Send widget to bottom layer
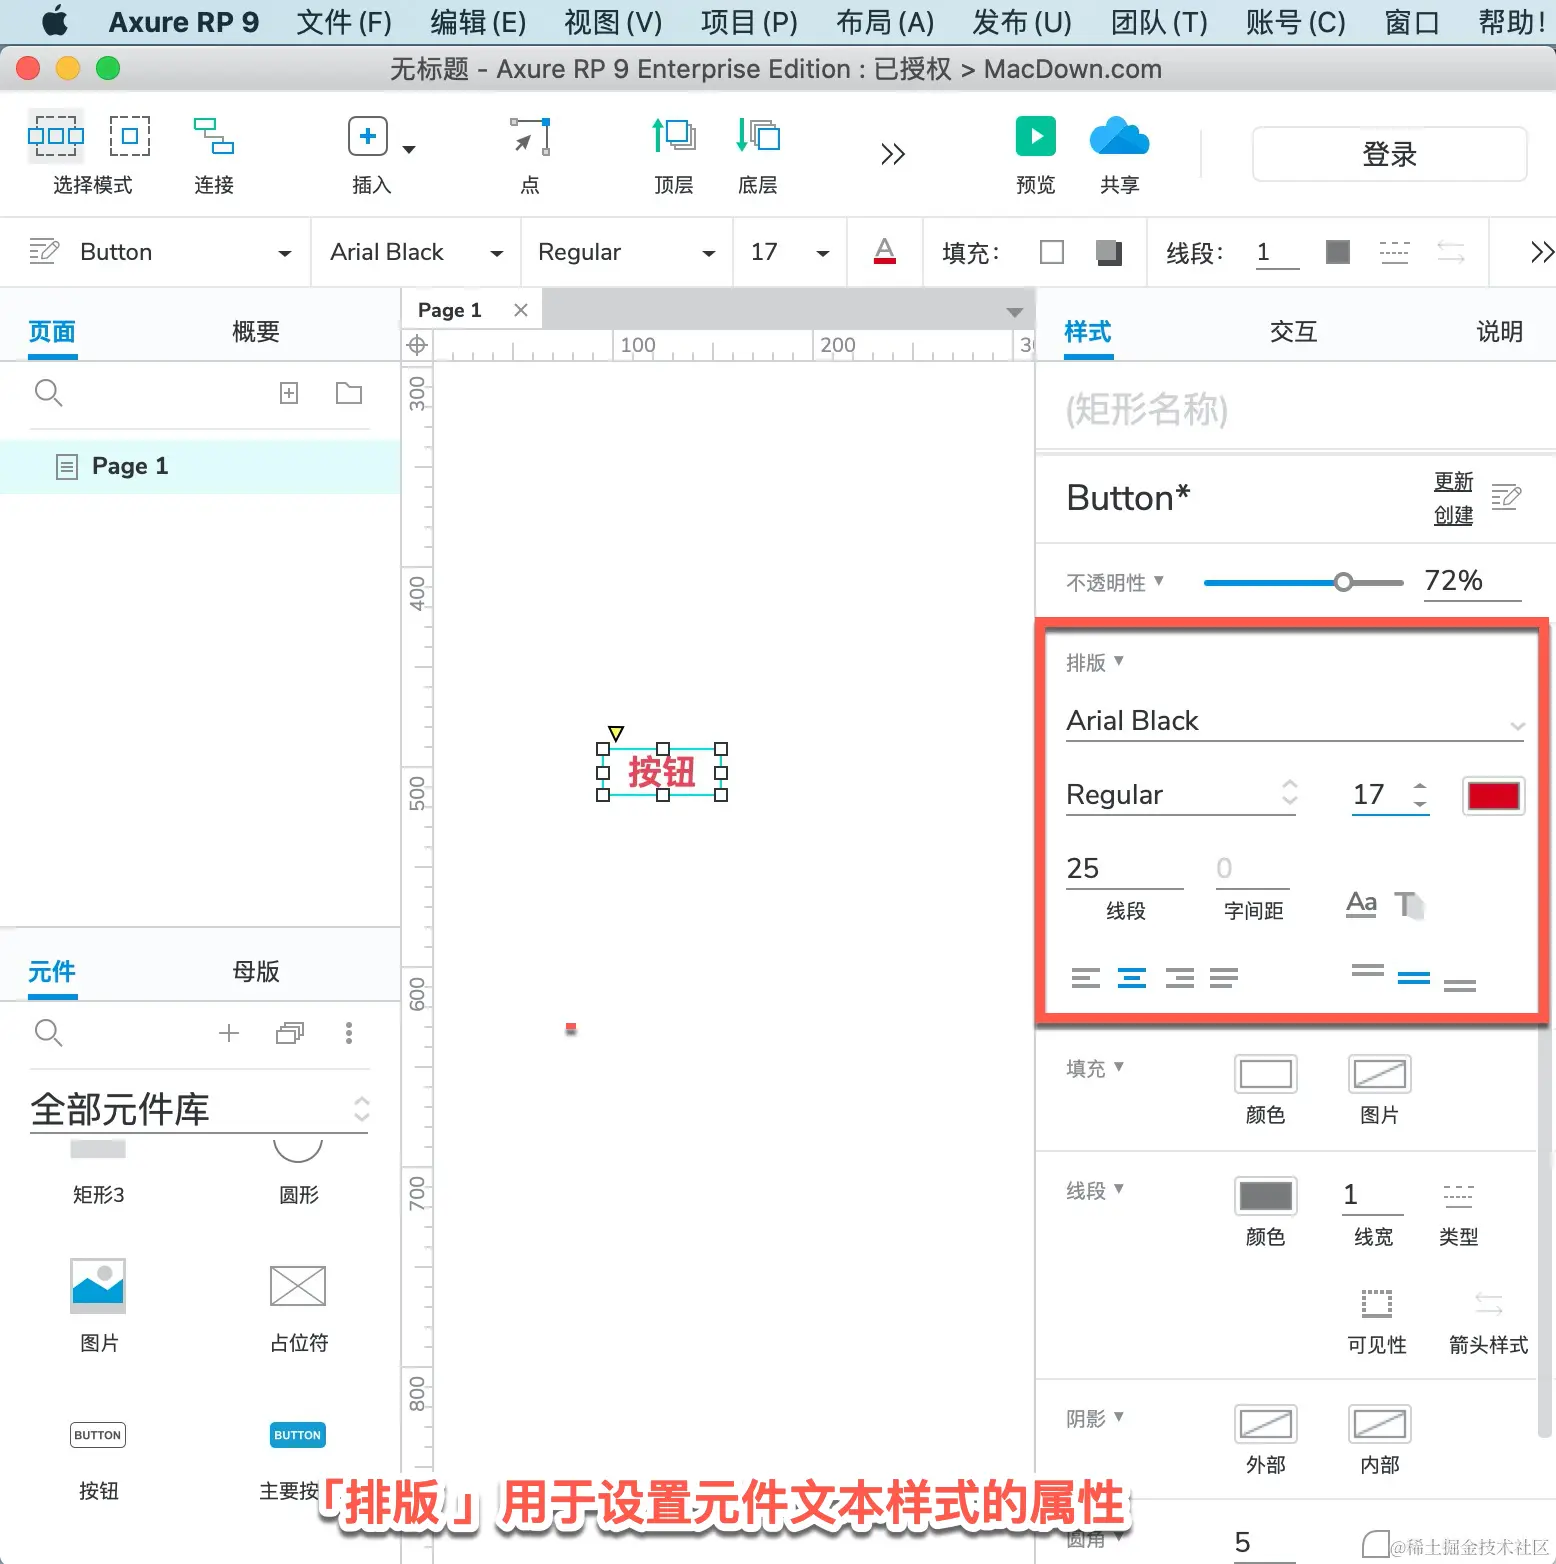This screenshot has height=1564, width=1556. (758, 135)
